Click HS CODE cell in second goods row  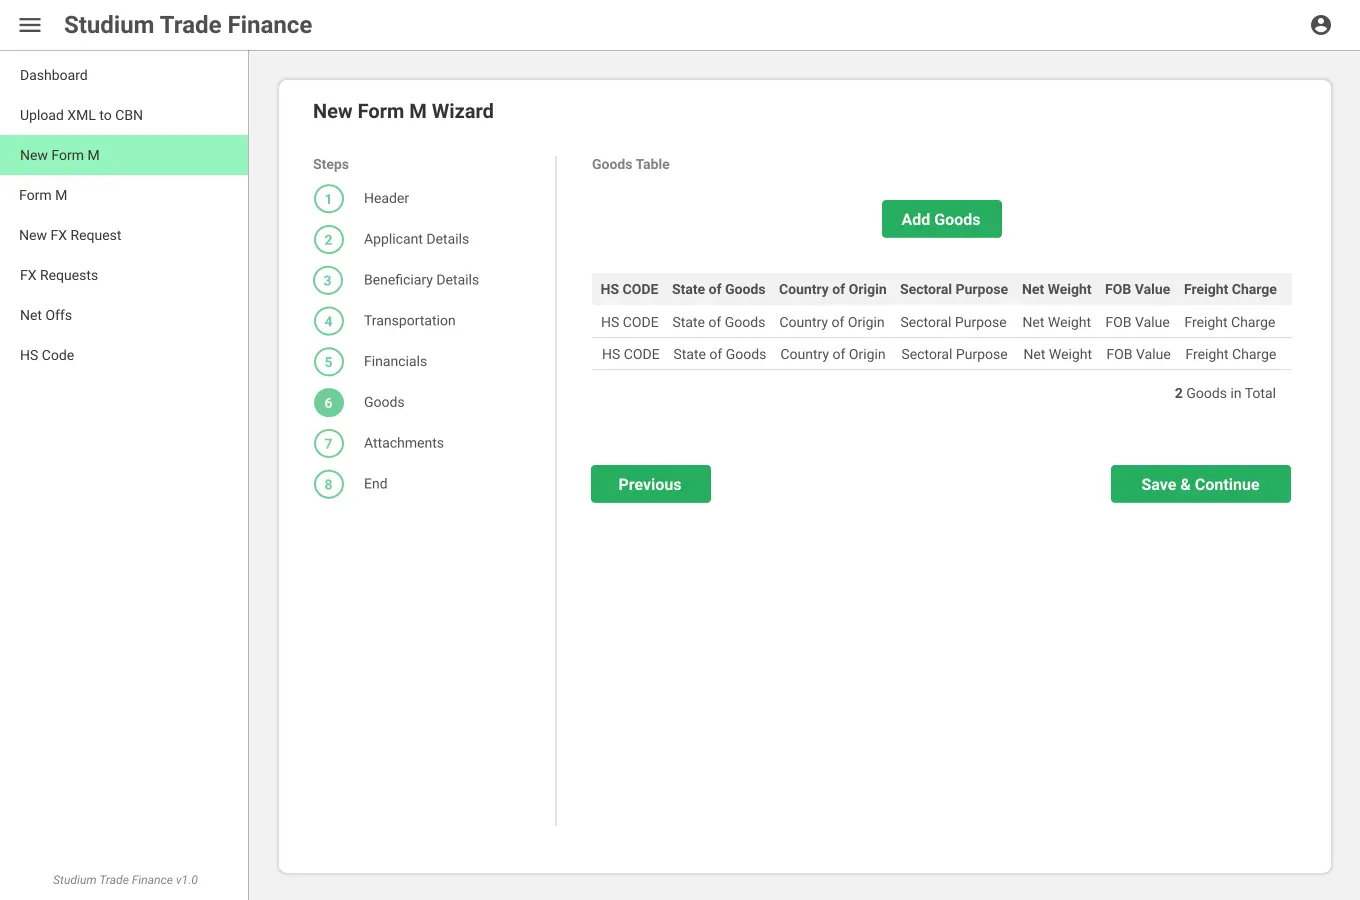coord(630,354)
